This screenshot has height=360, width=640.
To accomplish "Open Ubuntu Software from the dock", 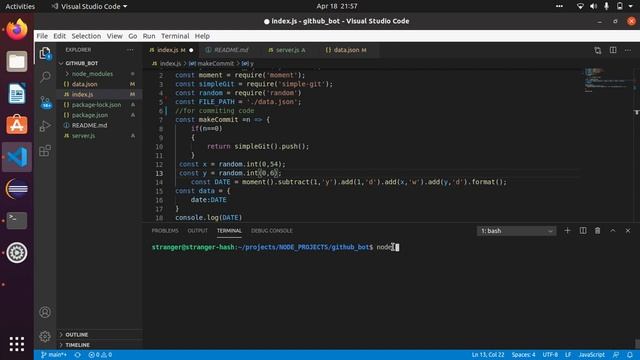I will pyautogui.click(x=17, y=125).
